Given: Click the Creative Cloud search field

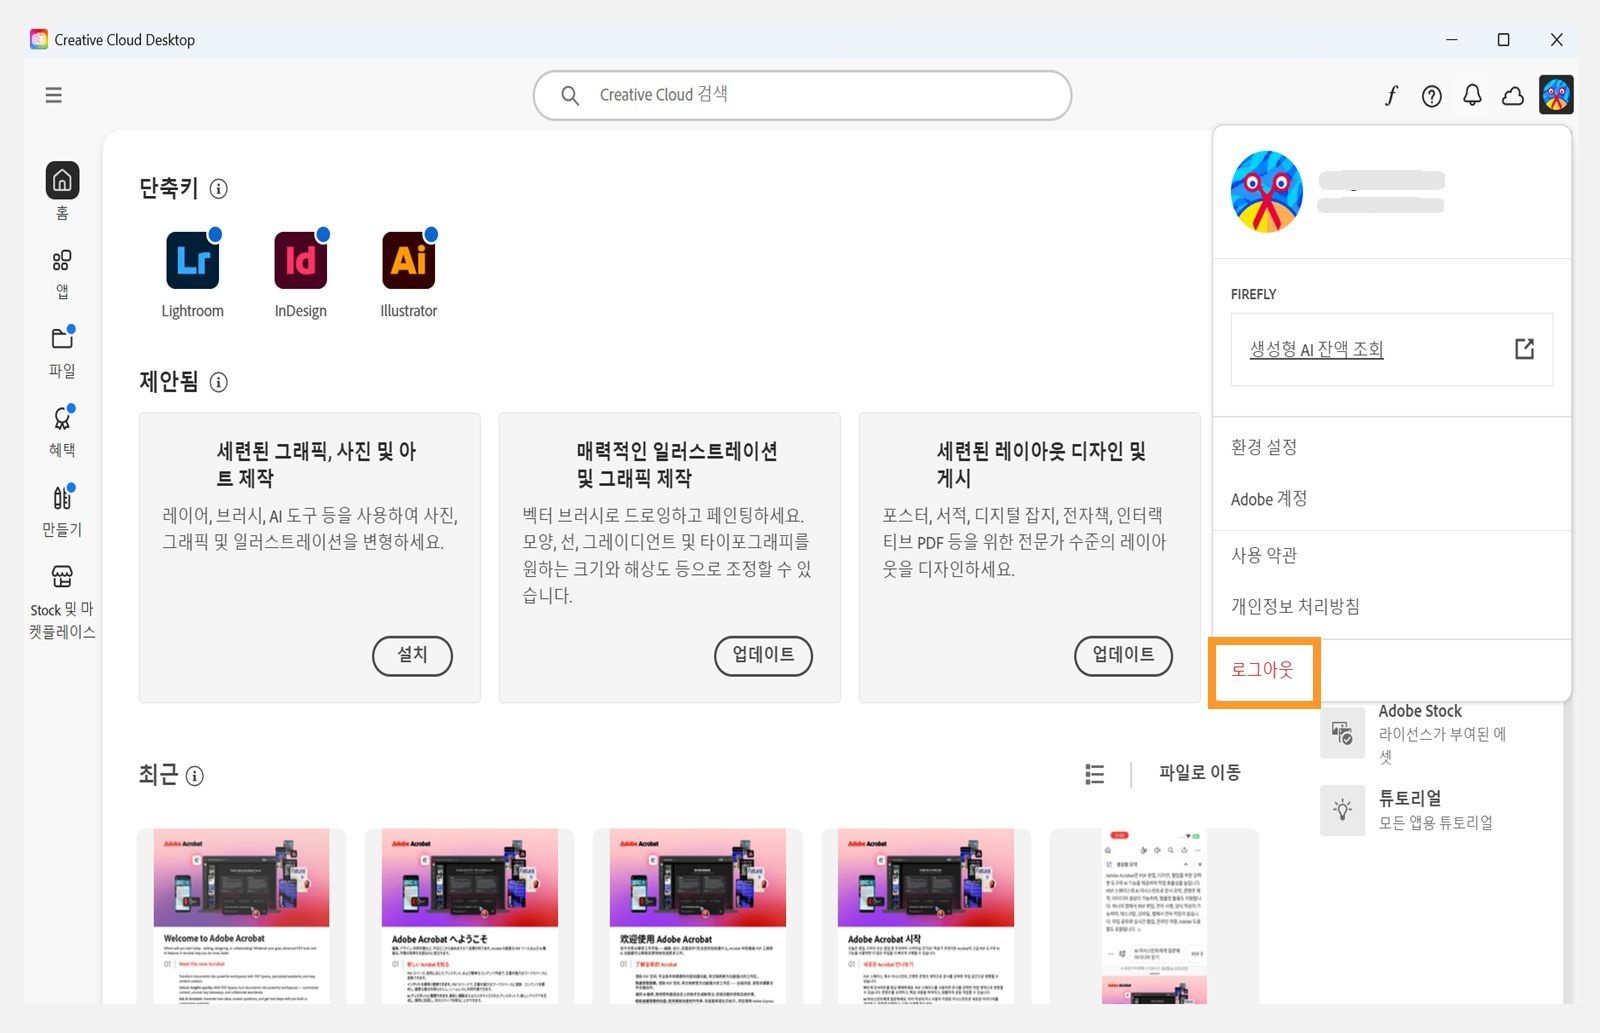Looking at the screenshot, I should pyautogui.click(x=802, y=95).
